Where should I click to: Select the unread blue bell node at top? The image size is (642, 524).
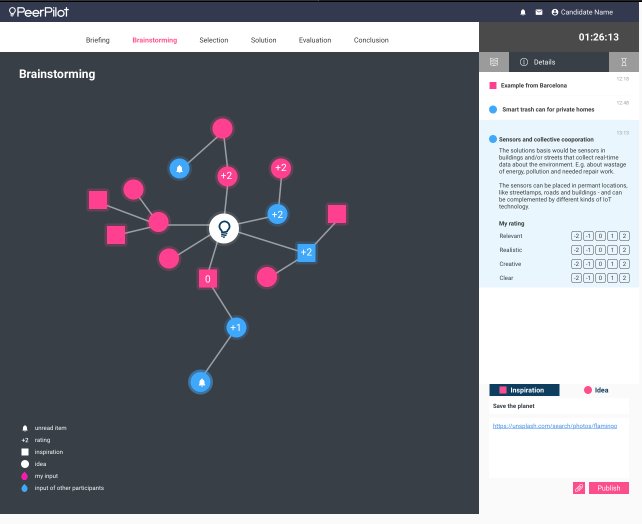pos(179,168)
